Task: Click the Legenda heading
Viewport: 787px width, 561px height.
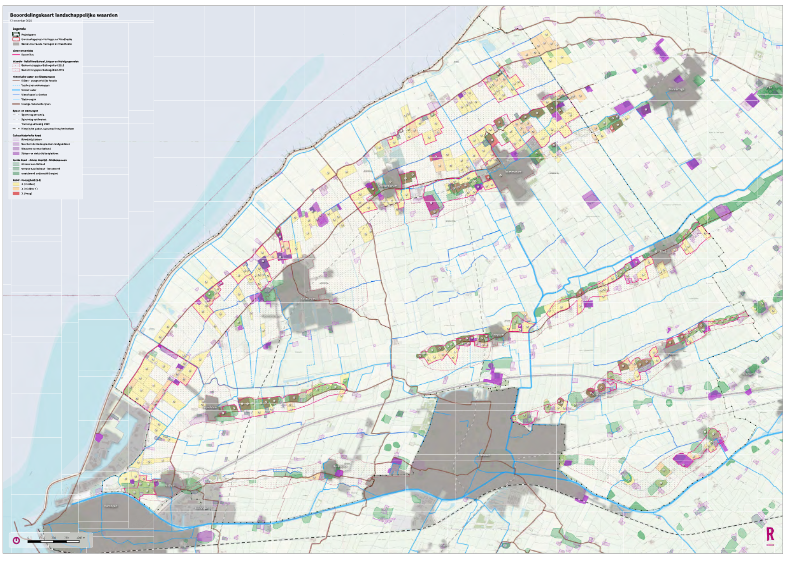Action: coord(18,27)
